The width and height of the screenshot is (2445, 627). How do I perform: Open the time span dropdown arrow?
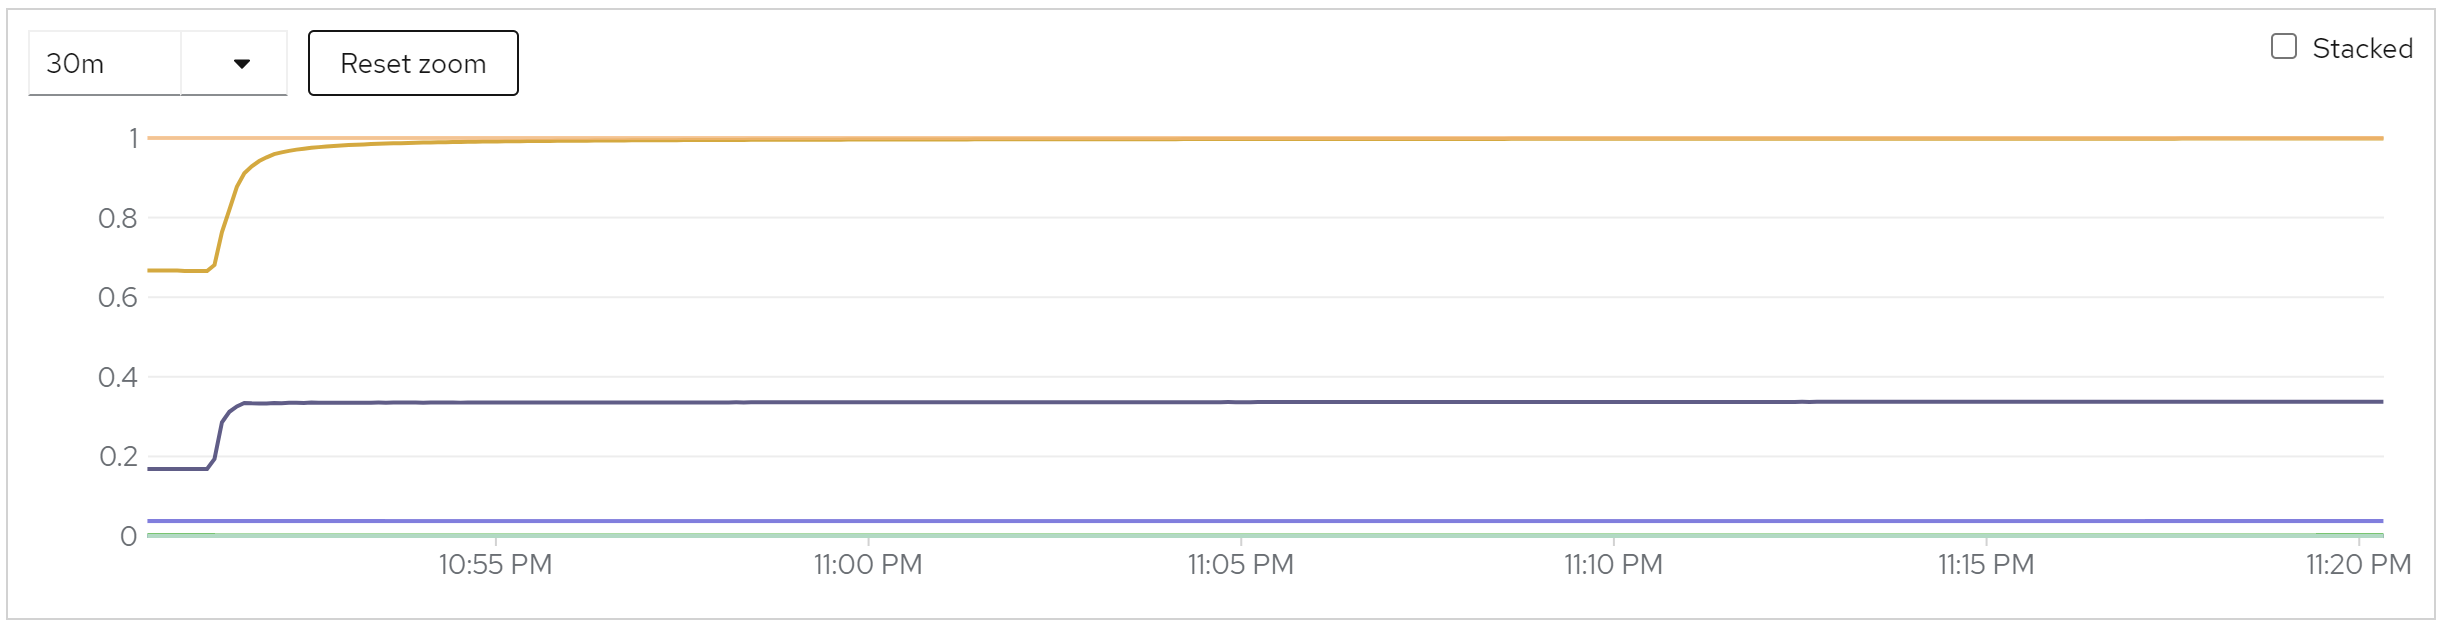tap(241, 64)
